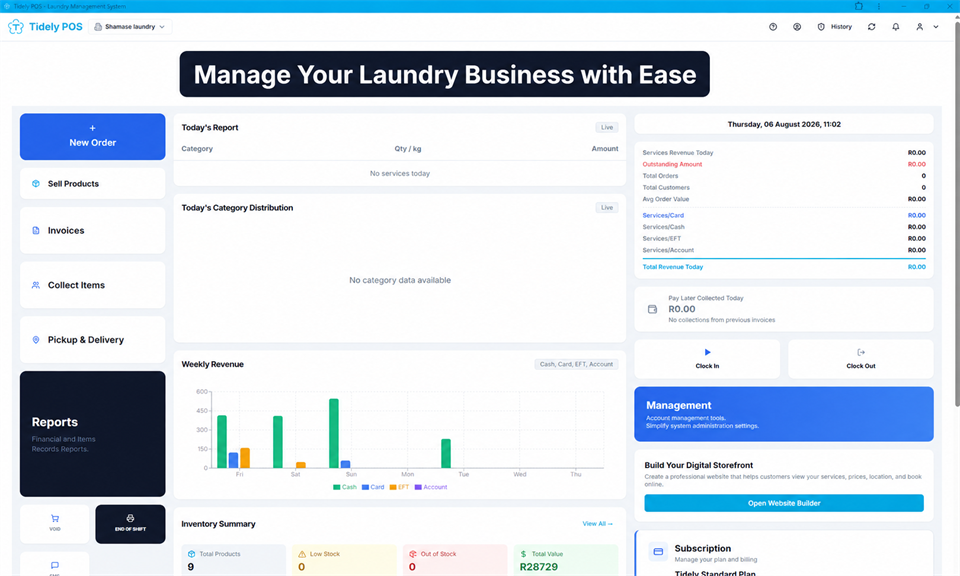Click the Tidely POS logo icon
The width and height of the screenshot is (960, 576).
16,27
